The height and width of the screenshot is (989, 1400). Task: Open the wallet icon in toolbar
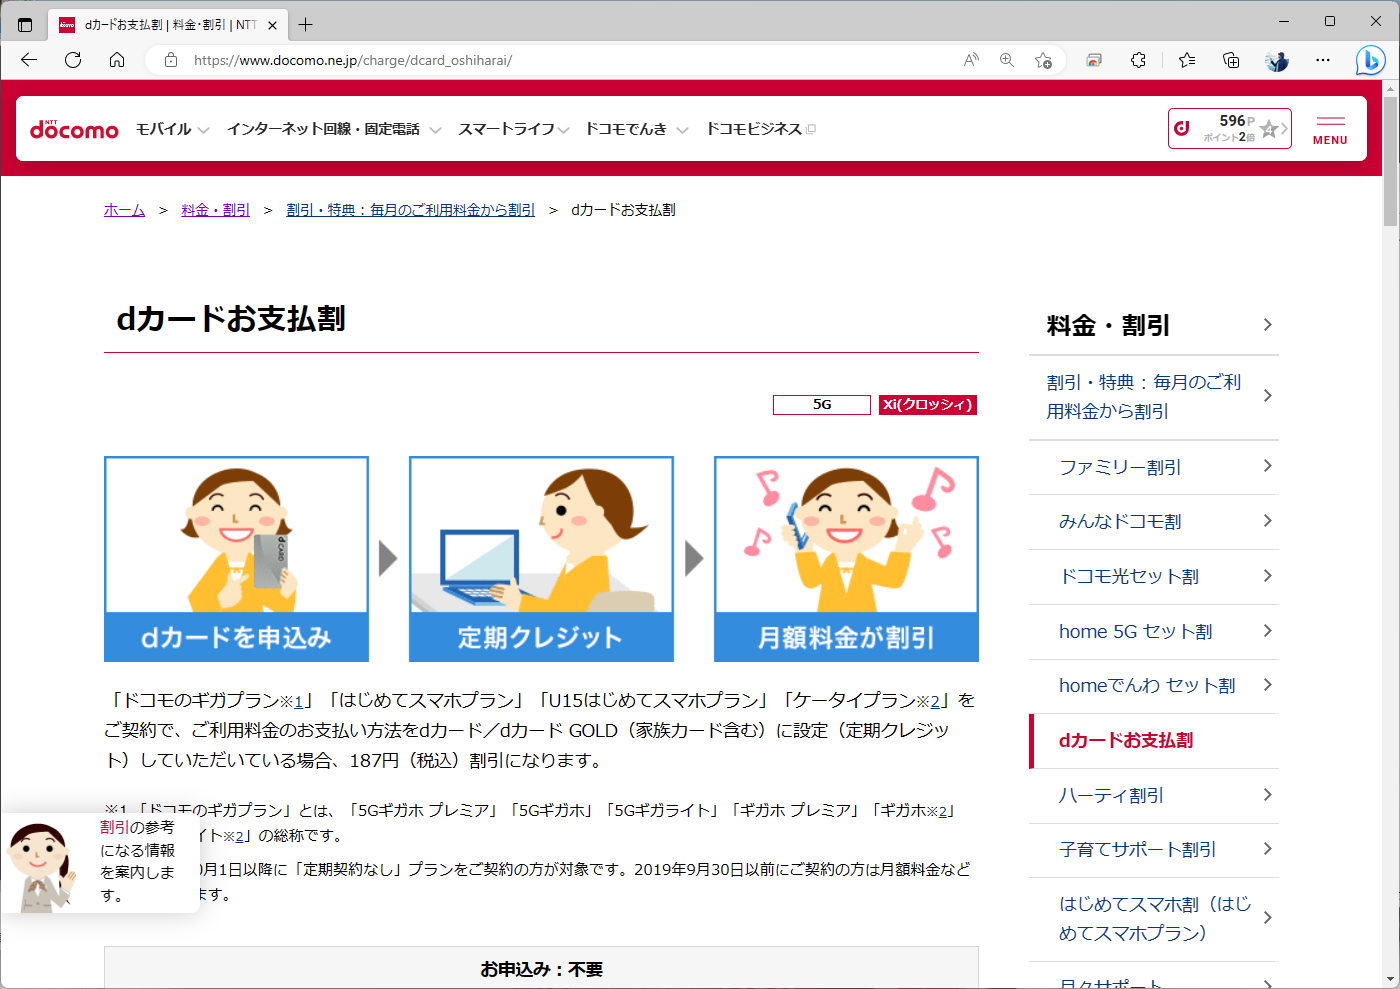pos(1094,60)
